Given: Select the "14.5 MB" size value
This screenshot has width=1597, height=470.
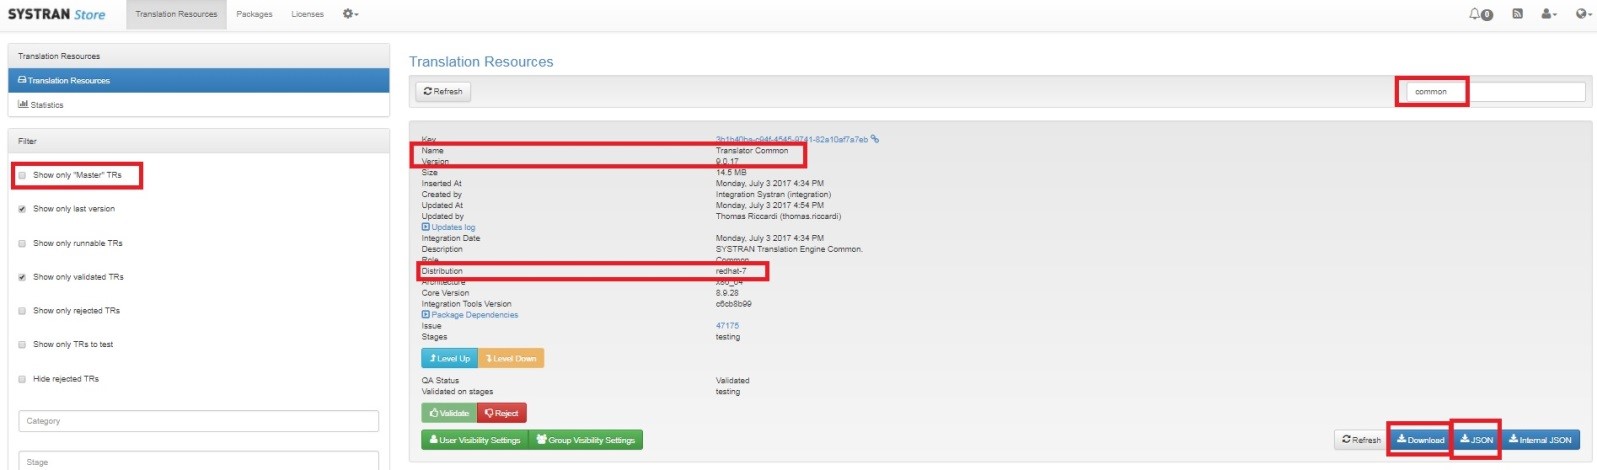Looking at the screenshot, I should 731,173.
